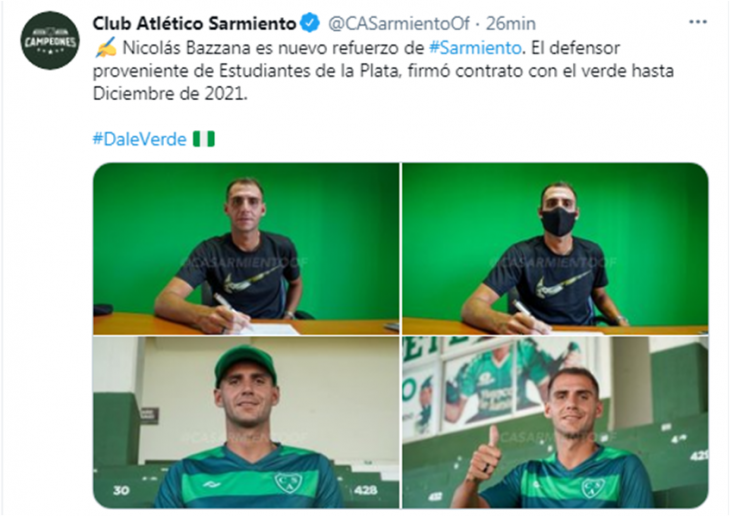Click the CSA crest on green cap player's jersey

pos(288,483)
